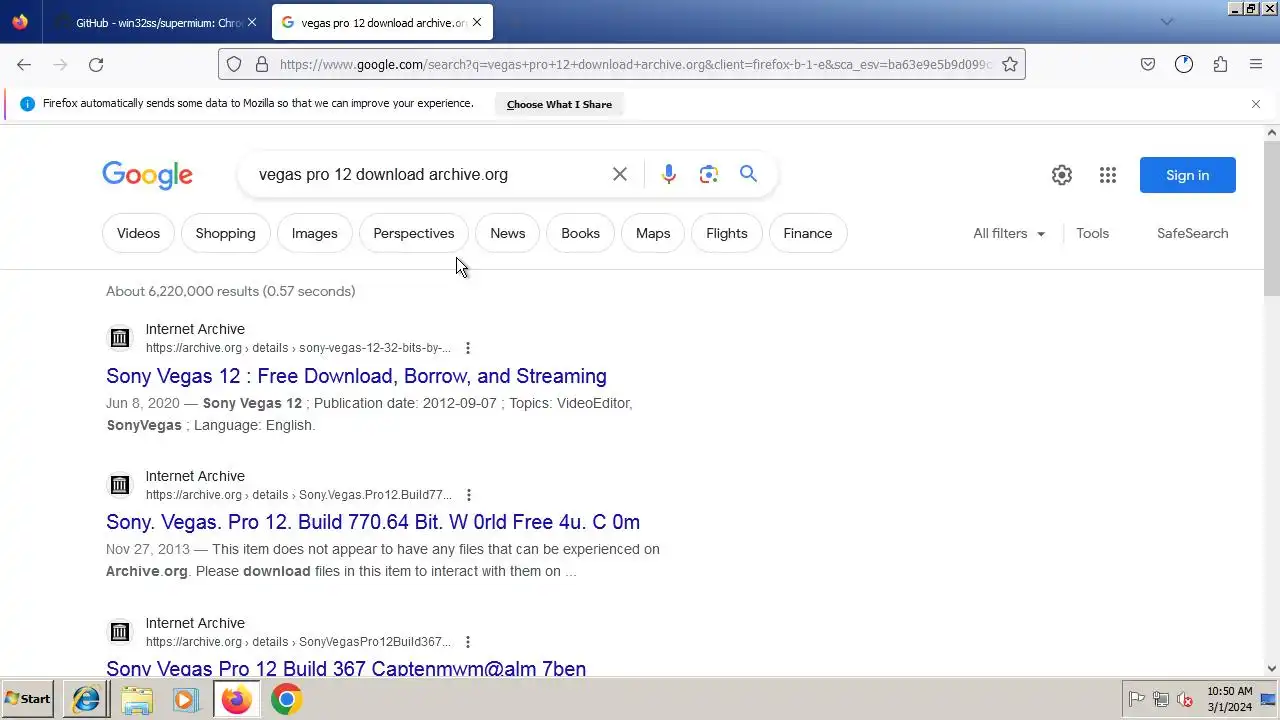Open the Extensions puzzle icon
The image size is (1280, 720).
(1220, 64)
